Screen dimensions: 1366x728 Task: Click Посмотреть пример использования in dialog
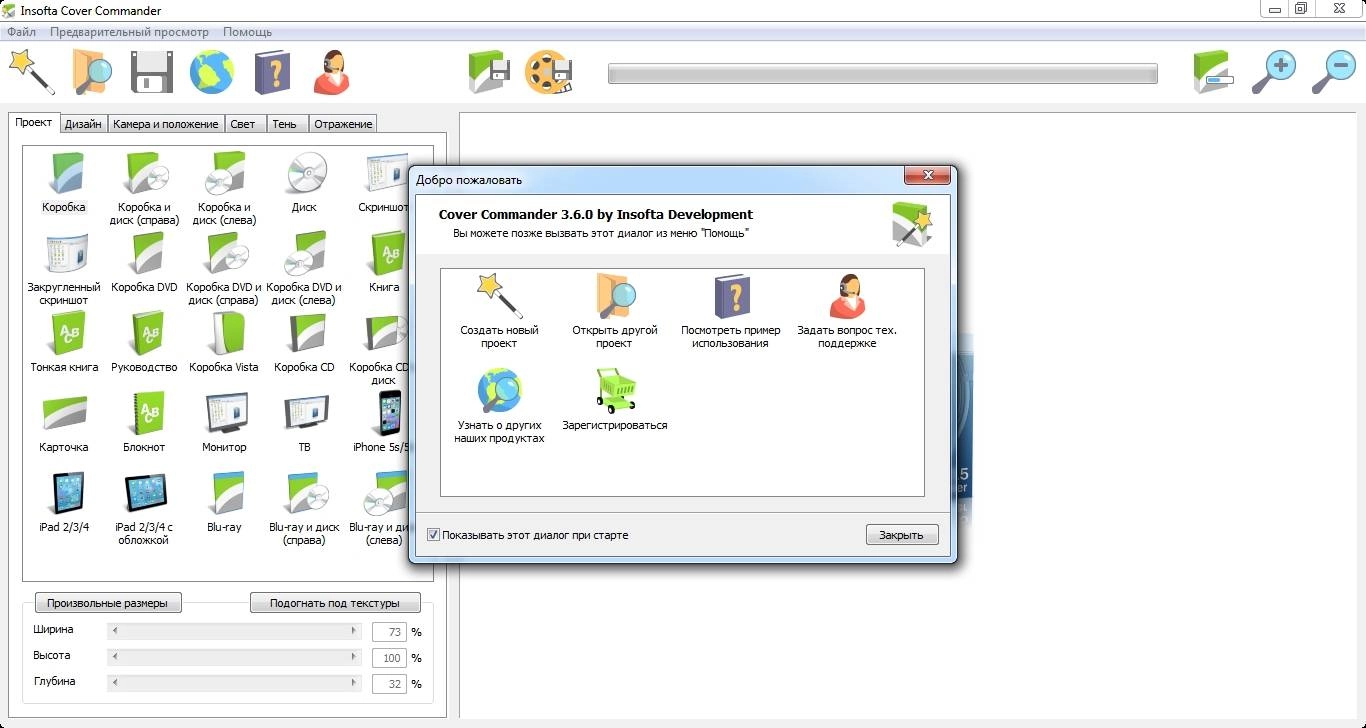[x=731, y=311]
